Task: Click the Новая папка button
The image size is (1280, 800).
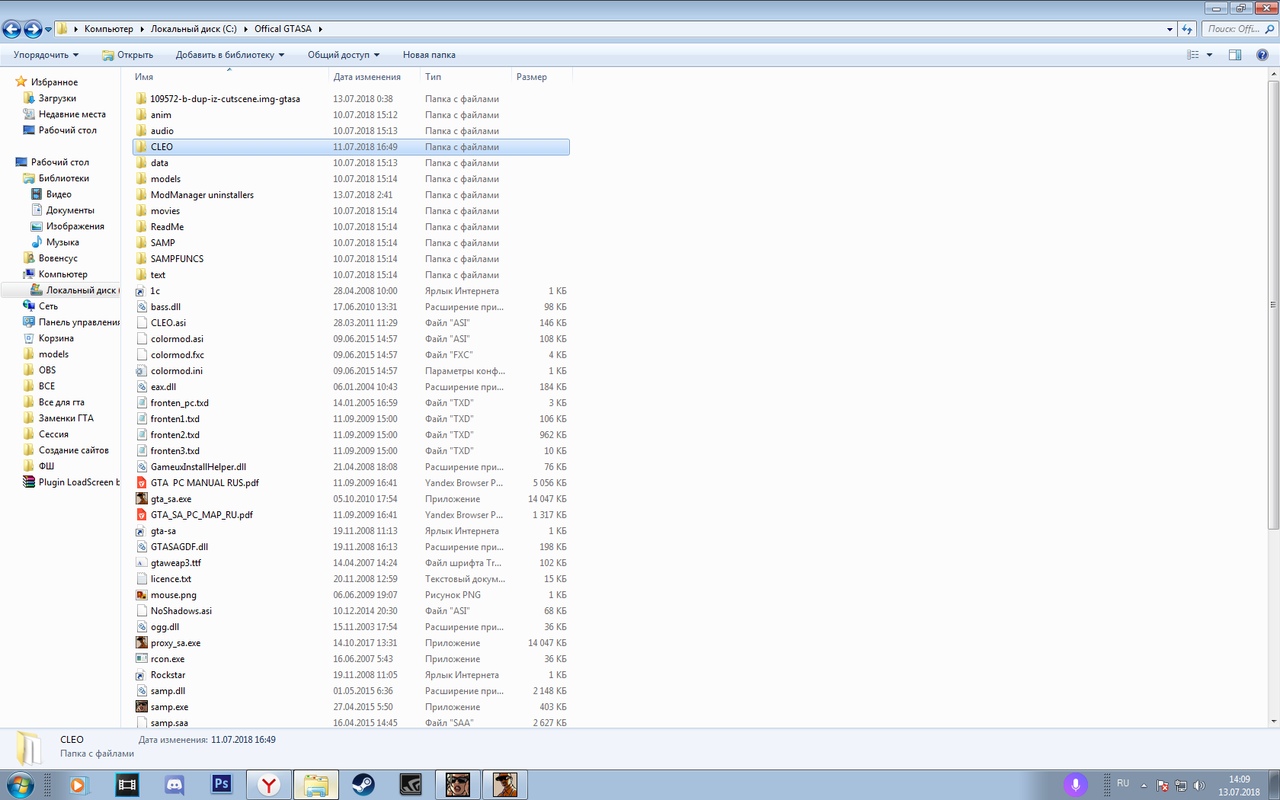Action: tap(429, 55)
